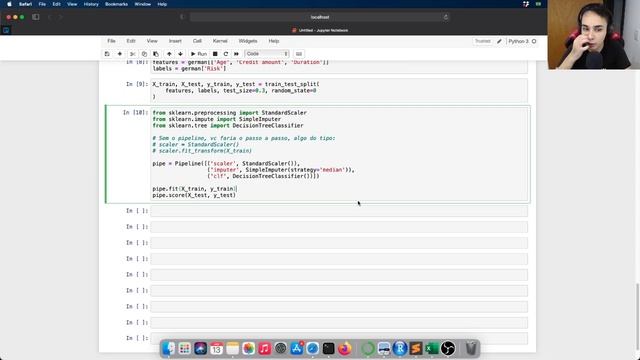Screen dimensions: 640x360
Task: Open App Store from the dock
Action: pyautogui.click(x=297, y=349)
